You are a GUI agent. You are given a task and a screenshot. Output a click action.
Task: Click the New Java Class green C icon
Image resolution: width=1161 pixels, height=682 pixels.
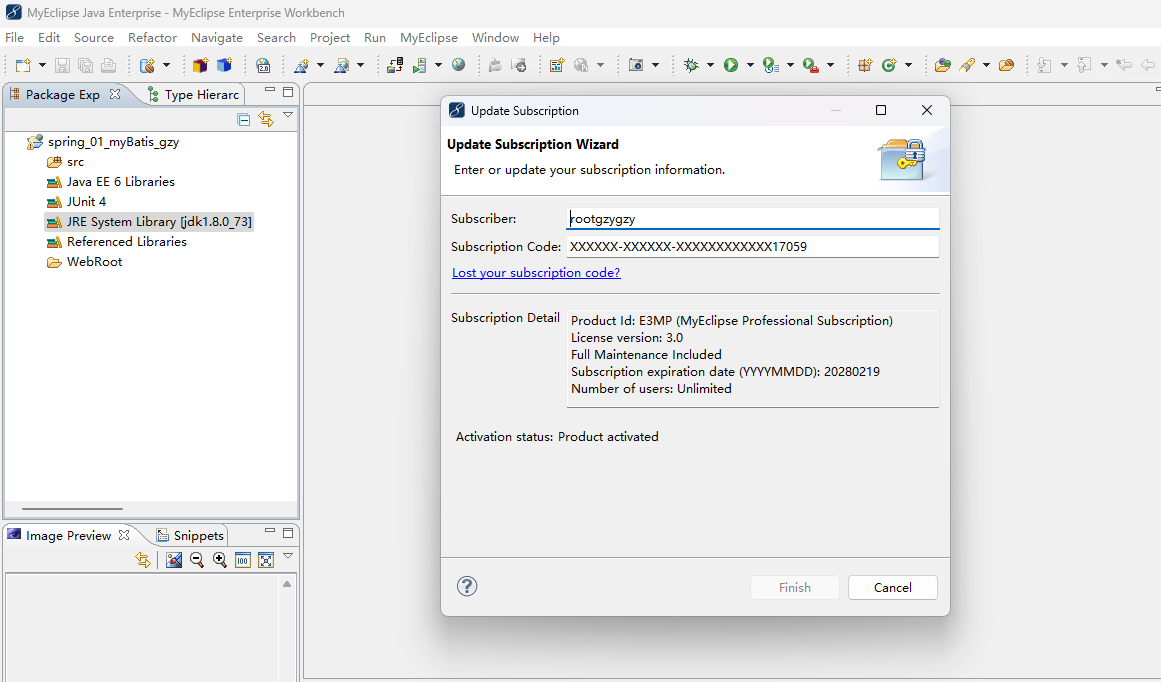tap(889, 65)
